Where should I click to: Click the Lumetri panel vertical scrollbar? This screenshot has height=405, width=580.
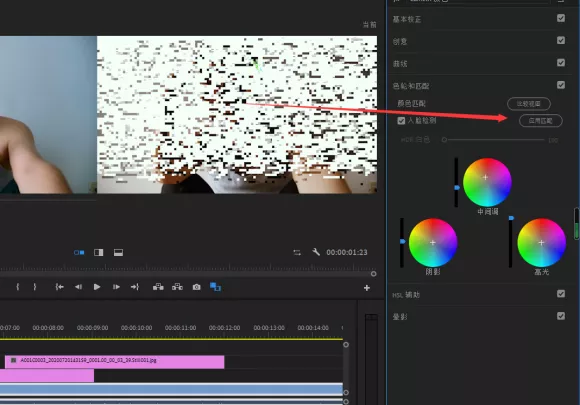576,223
